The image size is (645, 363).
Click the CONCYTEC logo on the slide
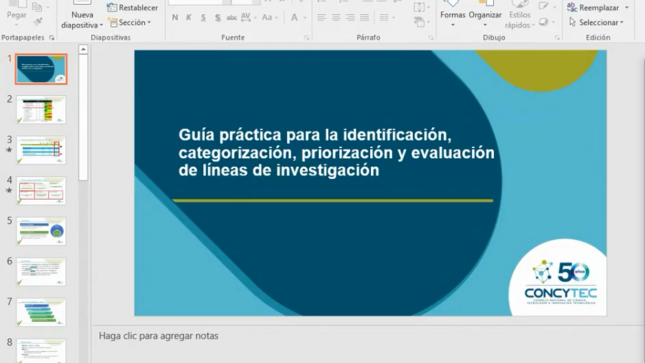(560, 282)
